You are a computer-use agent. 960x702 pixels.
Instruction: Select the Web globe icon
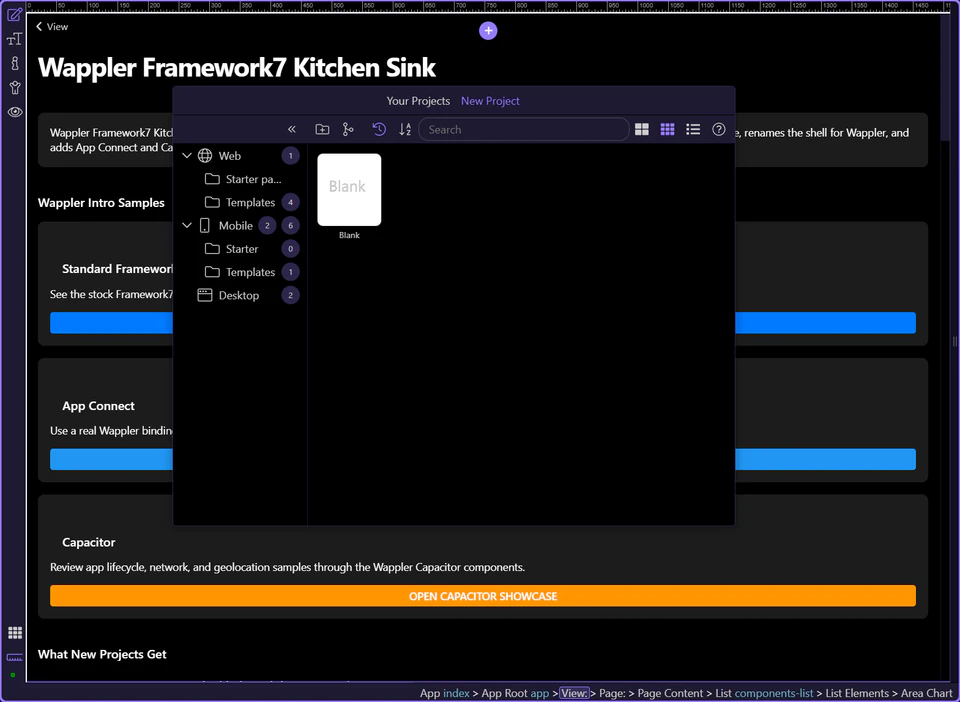[205, 155]
